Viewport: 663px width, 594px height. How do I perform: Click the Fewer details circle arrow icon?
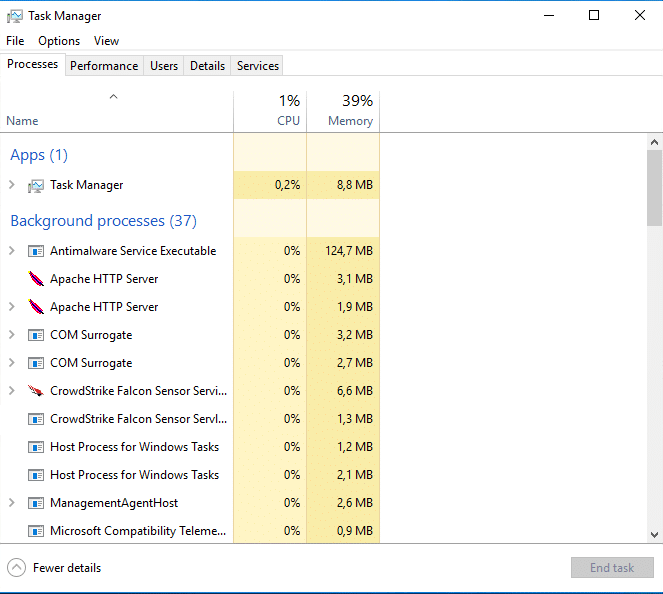click(x=16, y=568)
